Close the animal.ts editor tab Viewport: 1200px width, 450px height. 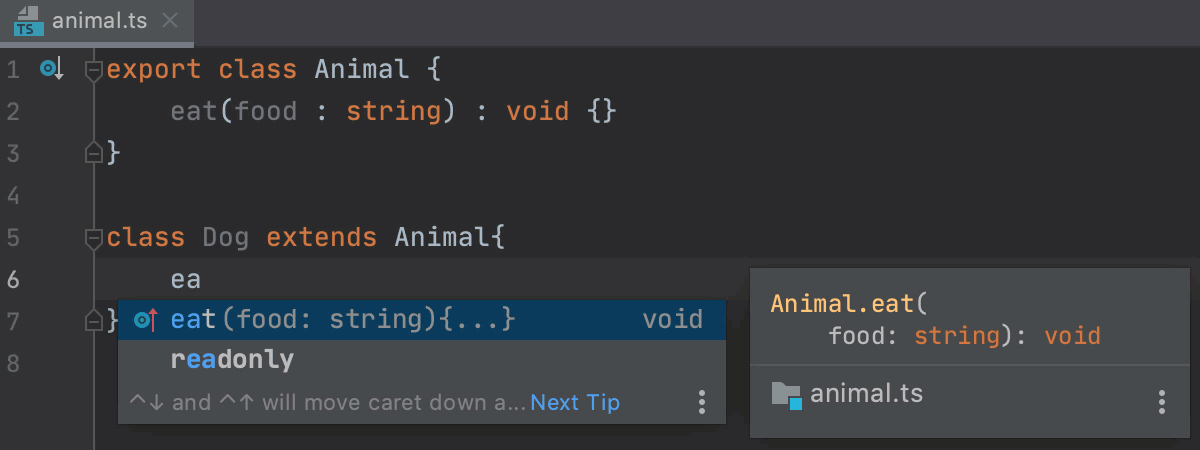tap(170, 20)
